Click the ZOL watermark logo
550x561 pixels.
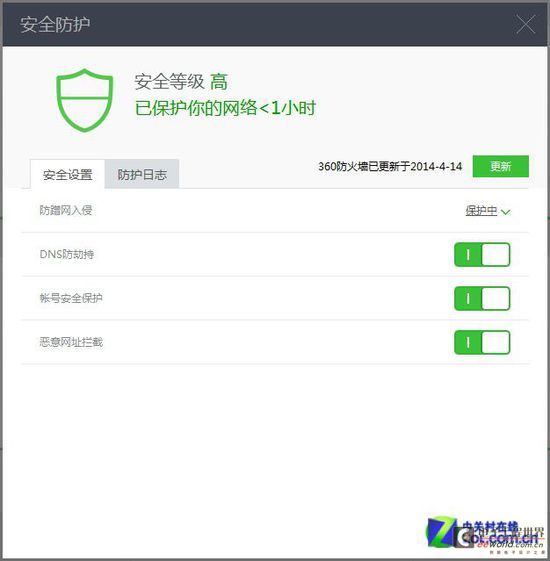(x=485, y=535)
